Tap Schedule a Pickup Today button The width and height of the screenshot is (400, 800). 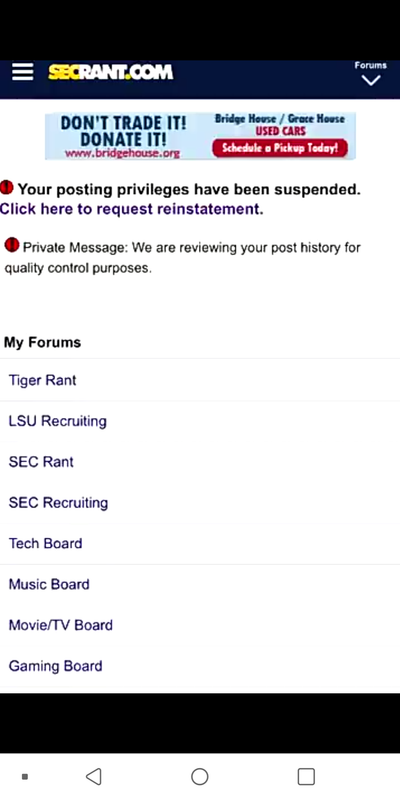[280, 148]
